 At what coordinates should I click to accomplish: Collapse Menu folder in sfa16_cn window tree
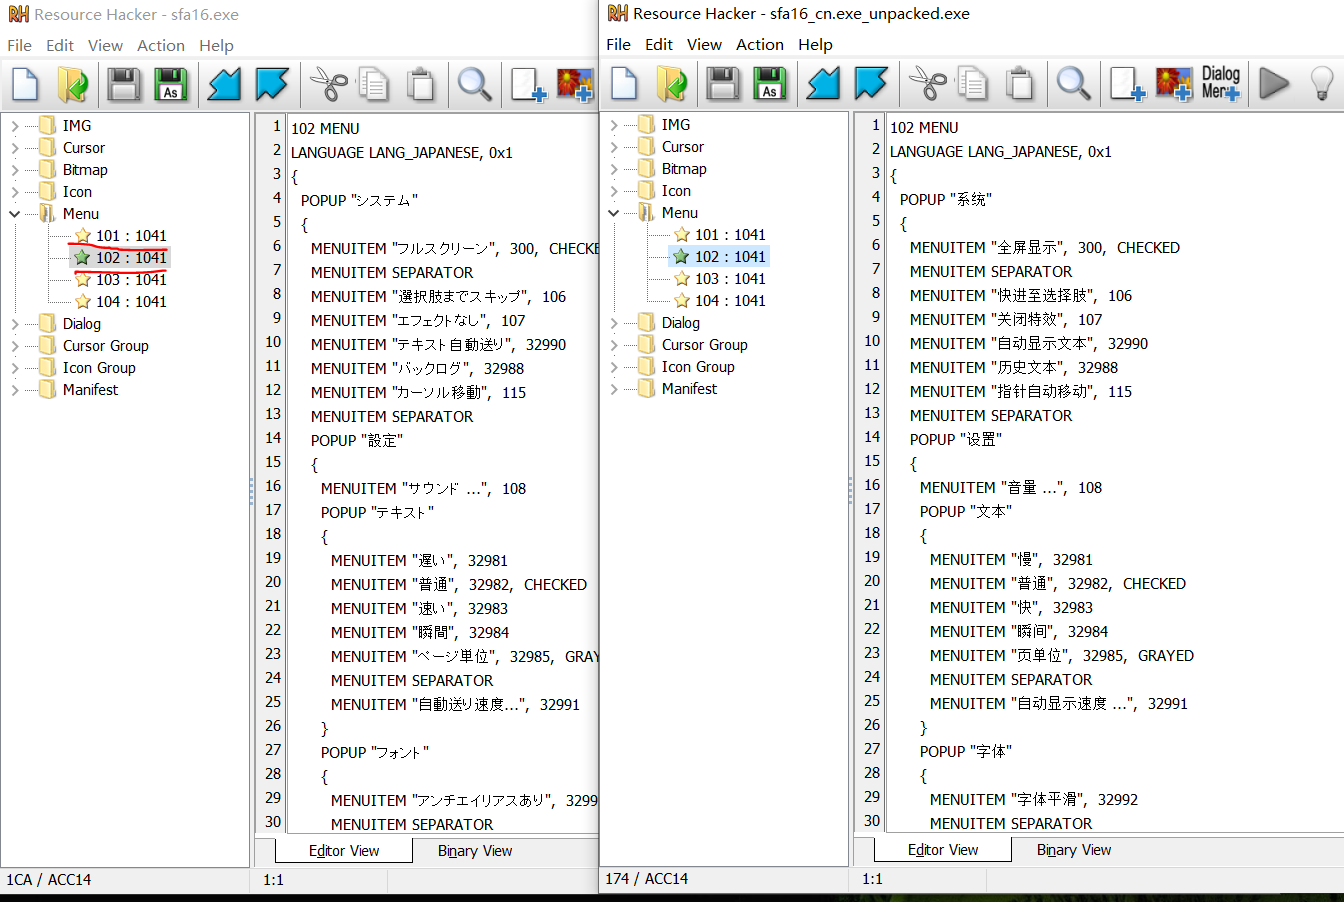(614, 213)
